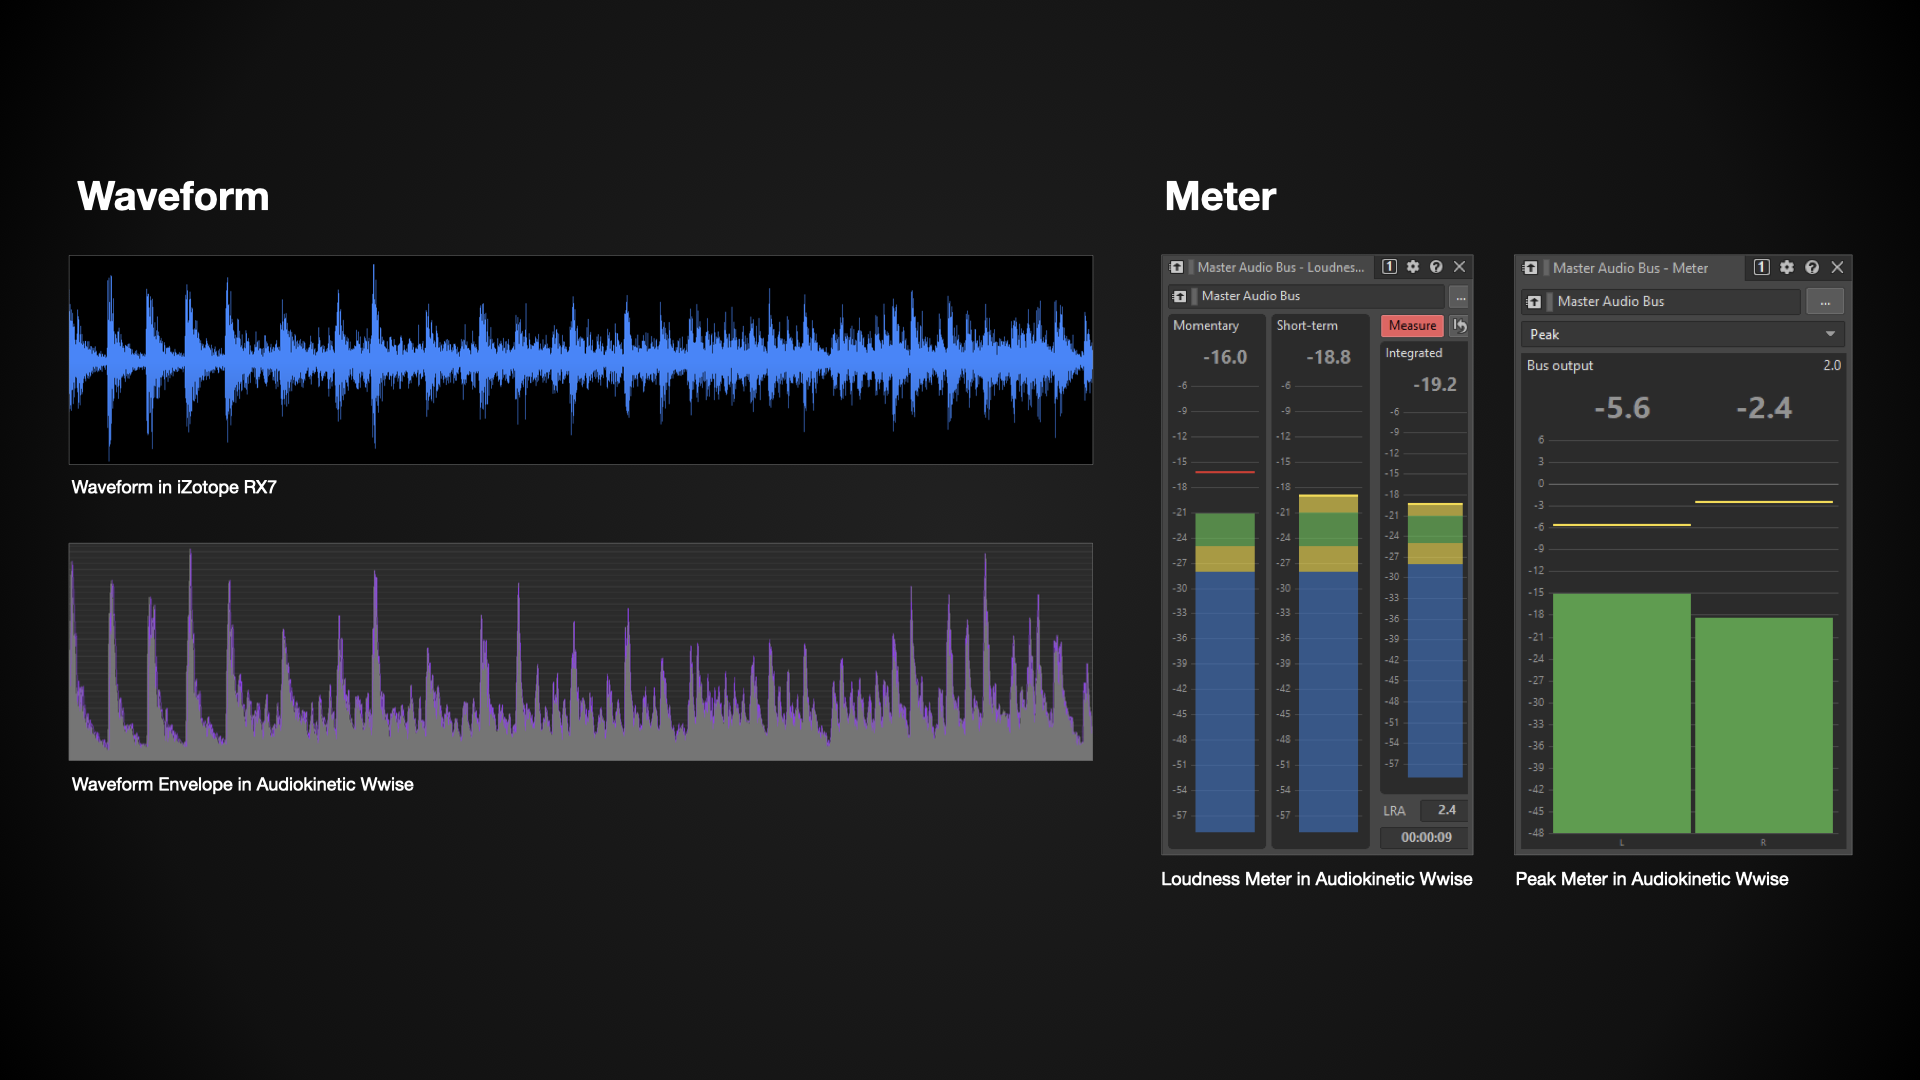Click the Integrated value -19.2
1920x1080 pixels.
tap(1435, 384)
